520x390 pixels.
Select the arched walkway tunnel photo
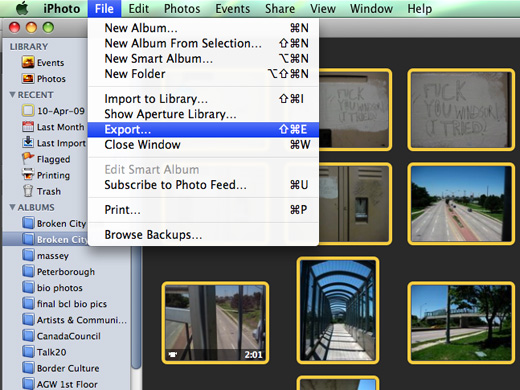pyautogui.click(x=338, y=310)
